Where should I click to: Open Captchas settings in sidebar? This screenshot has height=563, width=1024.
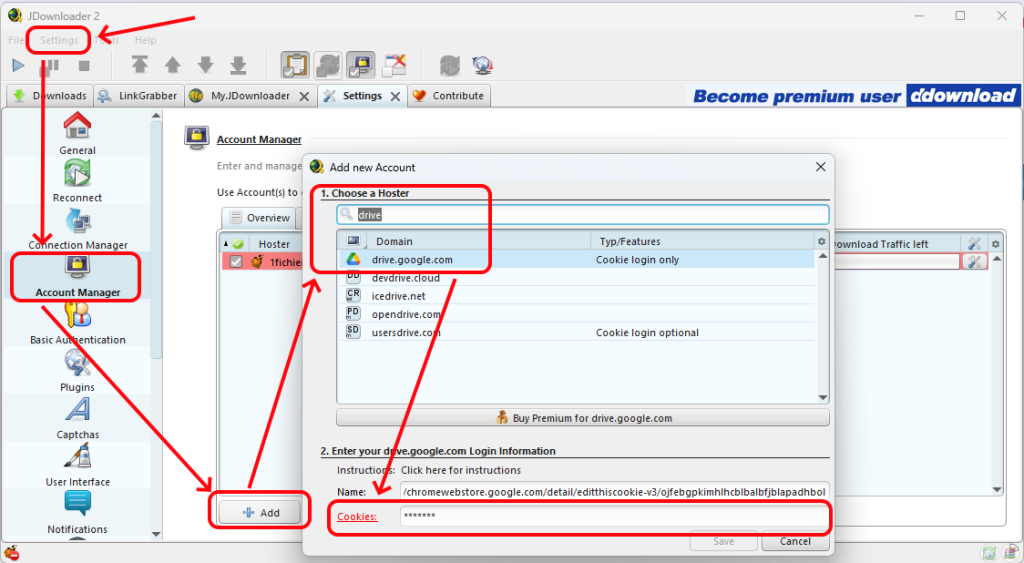point(77,418)
